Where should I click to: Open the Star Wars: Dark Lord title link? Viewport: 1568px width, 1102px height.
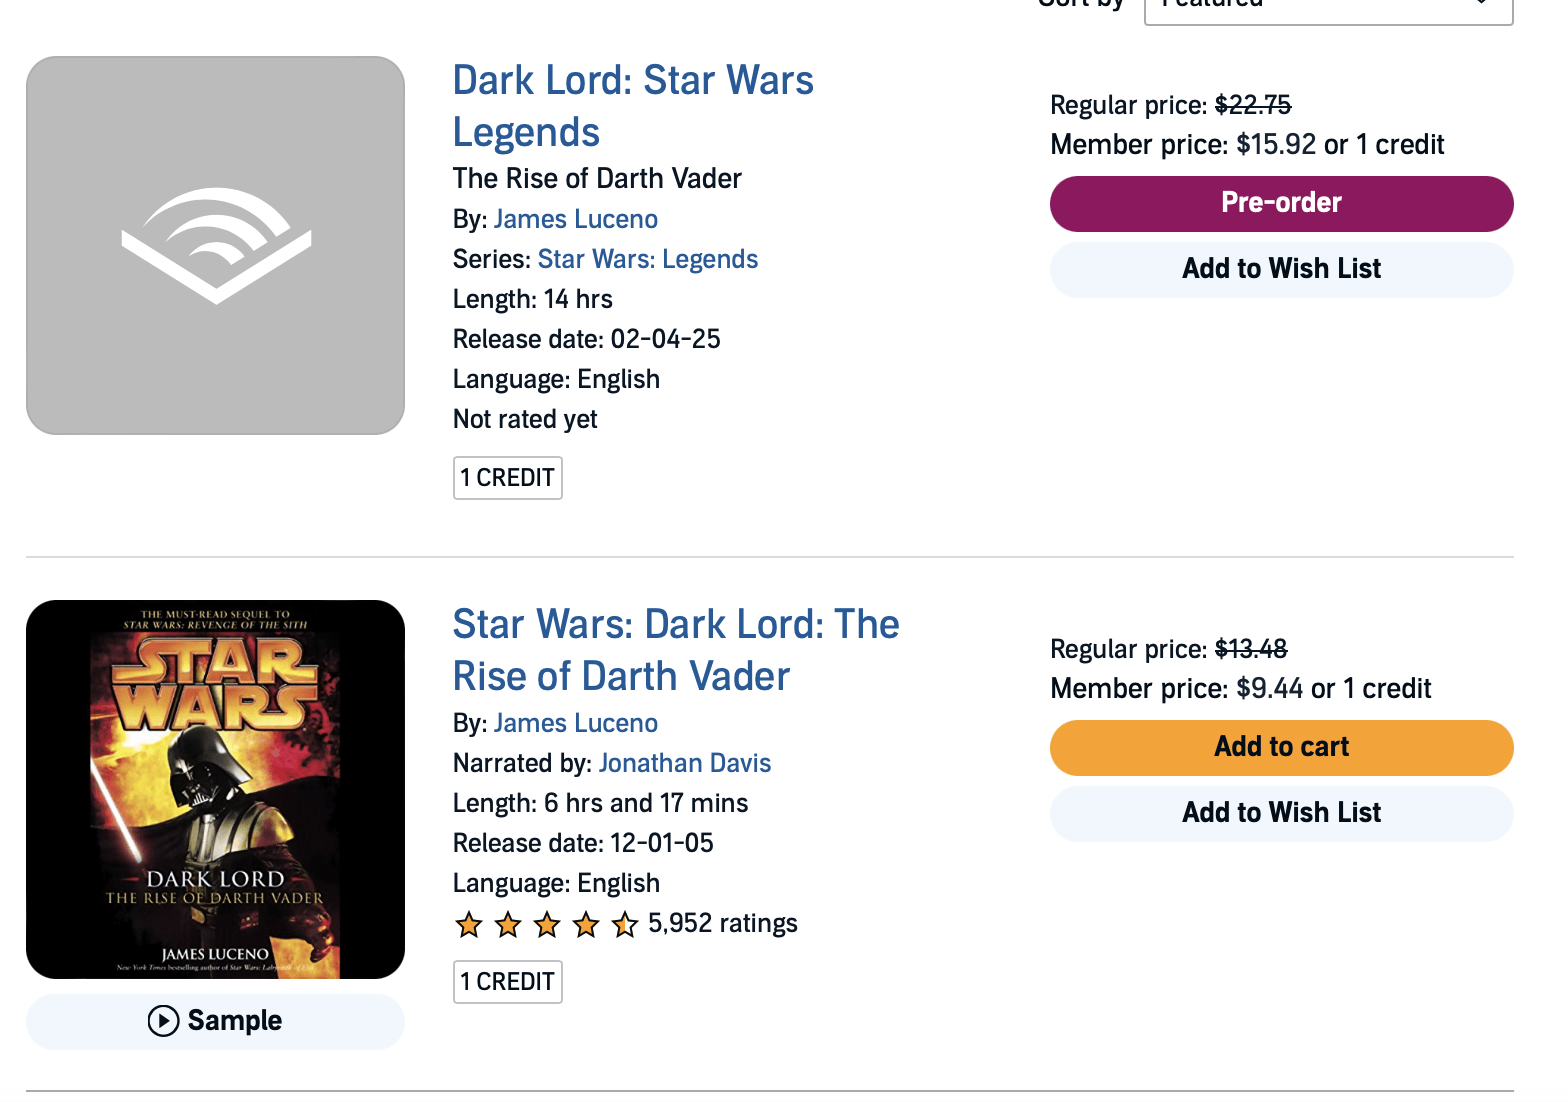point(675,650)
